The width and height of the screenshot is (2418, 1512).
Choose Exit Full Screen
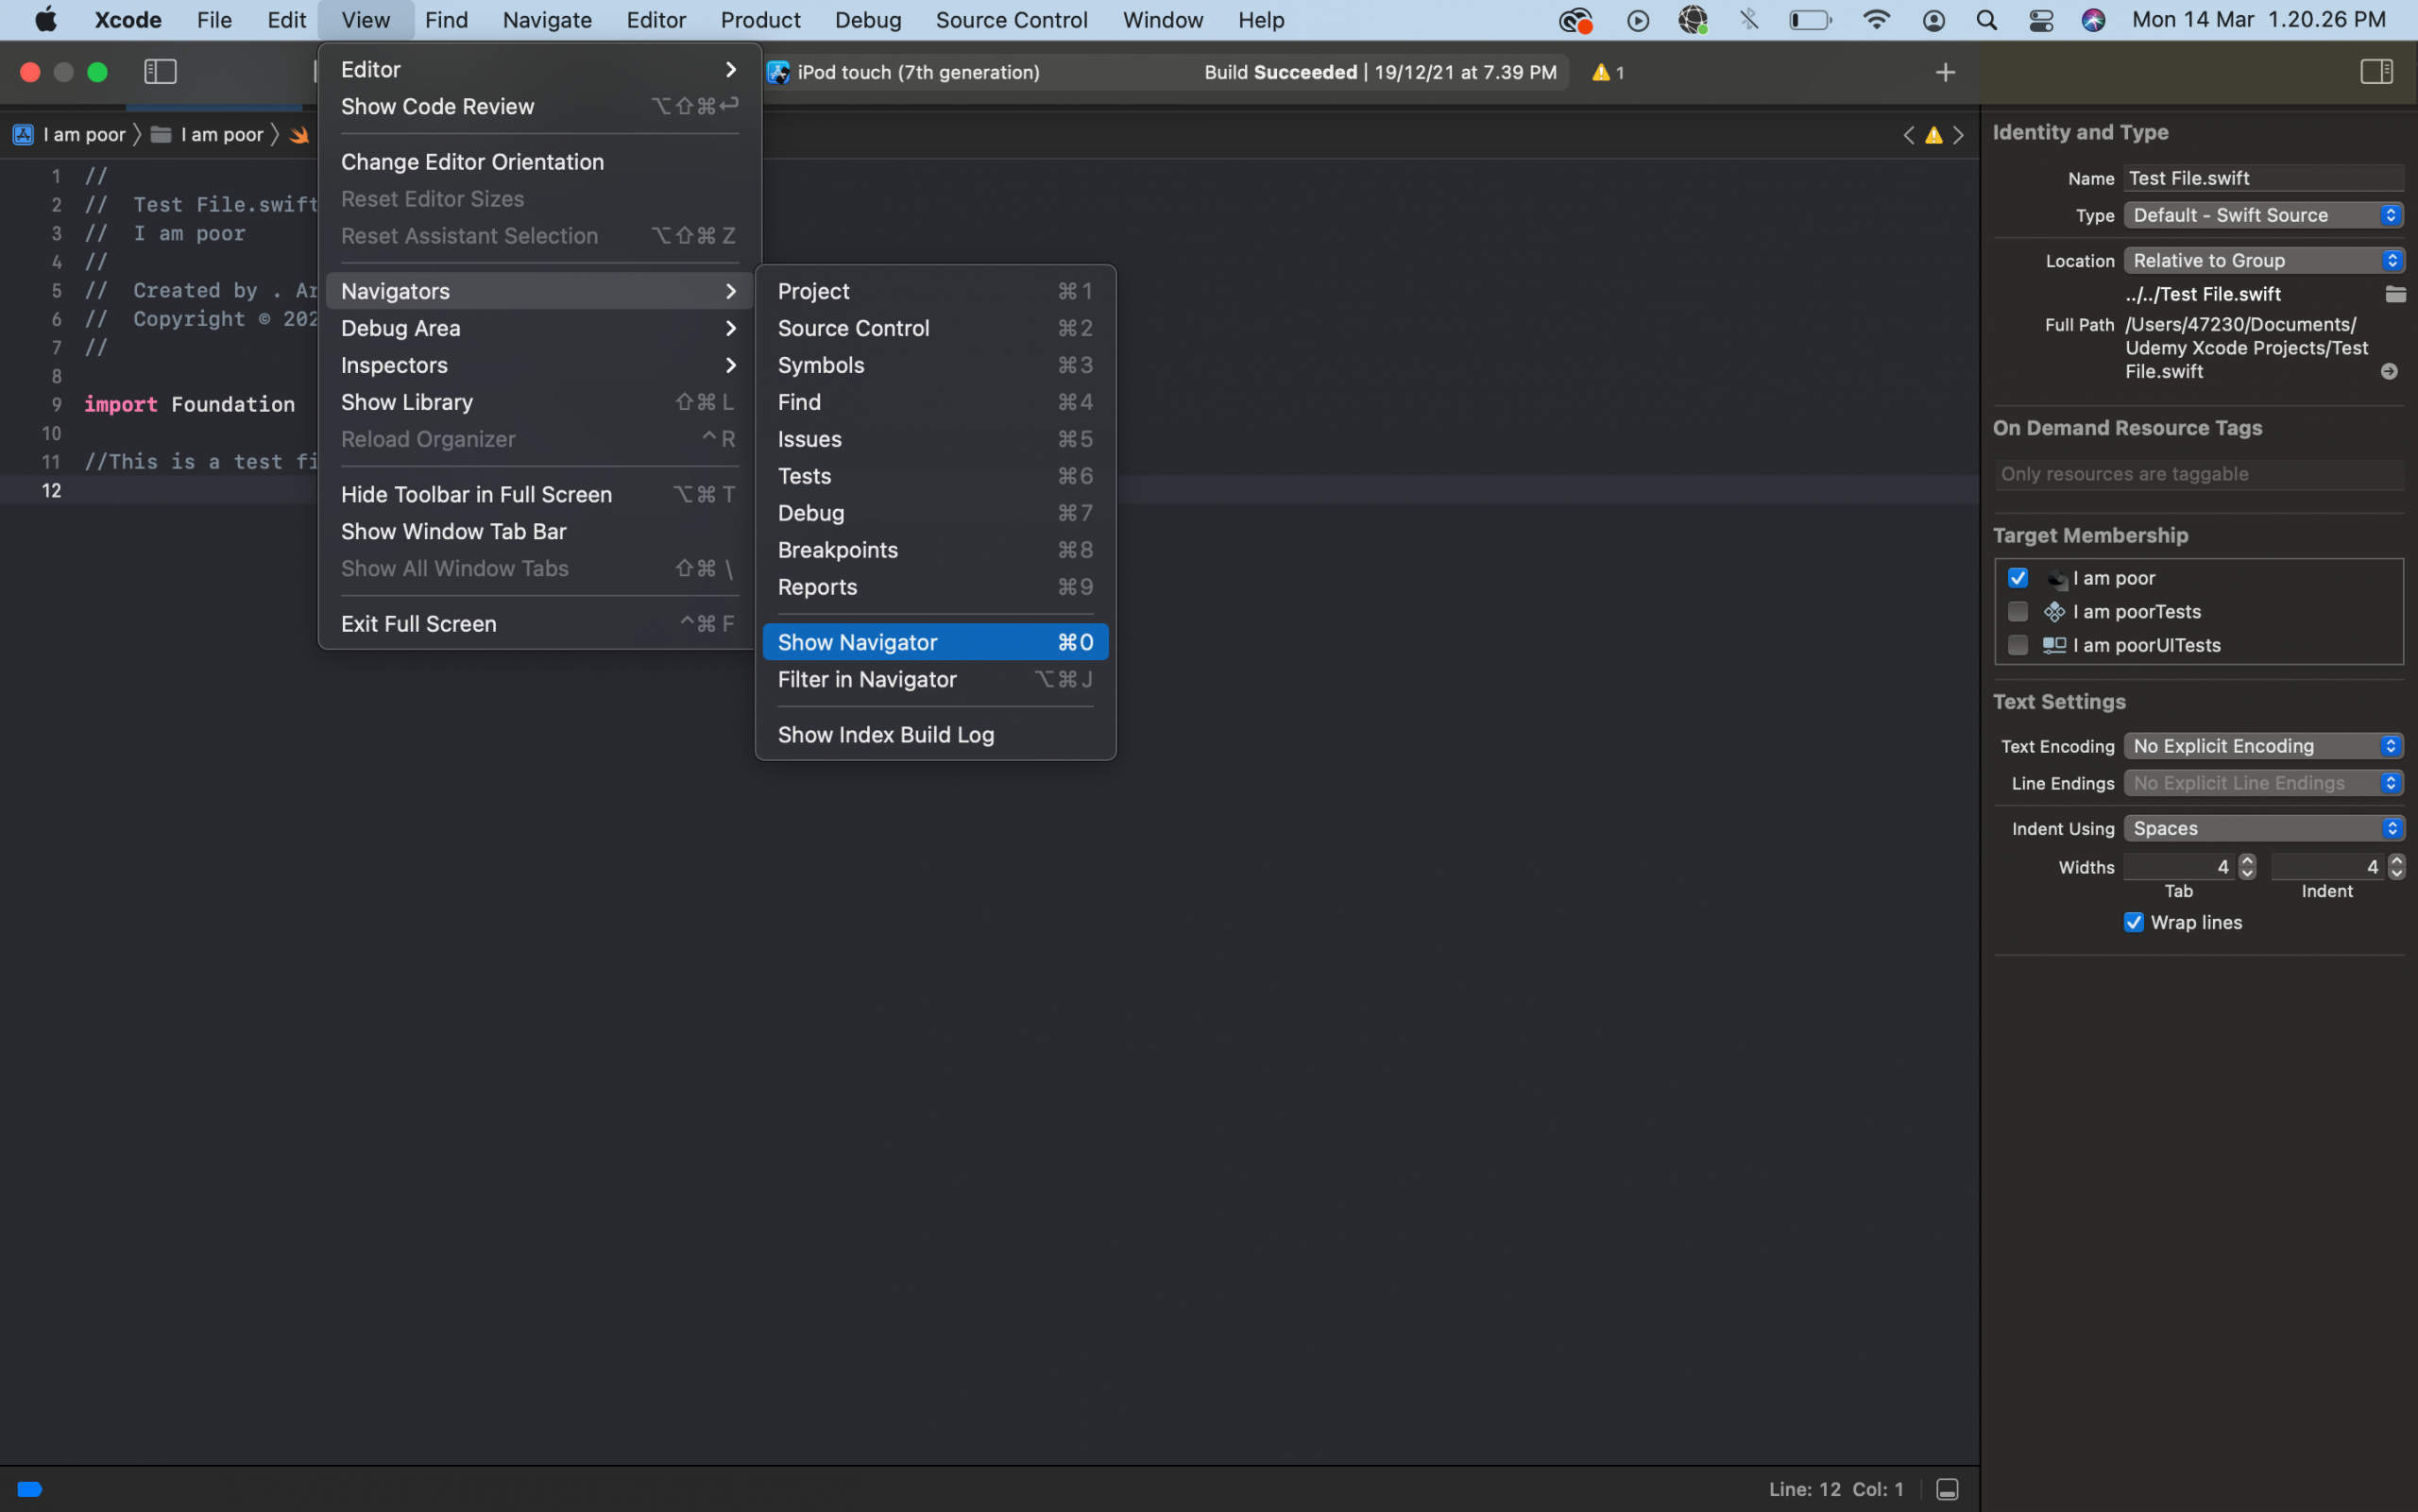click(x=538, y=624)
